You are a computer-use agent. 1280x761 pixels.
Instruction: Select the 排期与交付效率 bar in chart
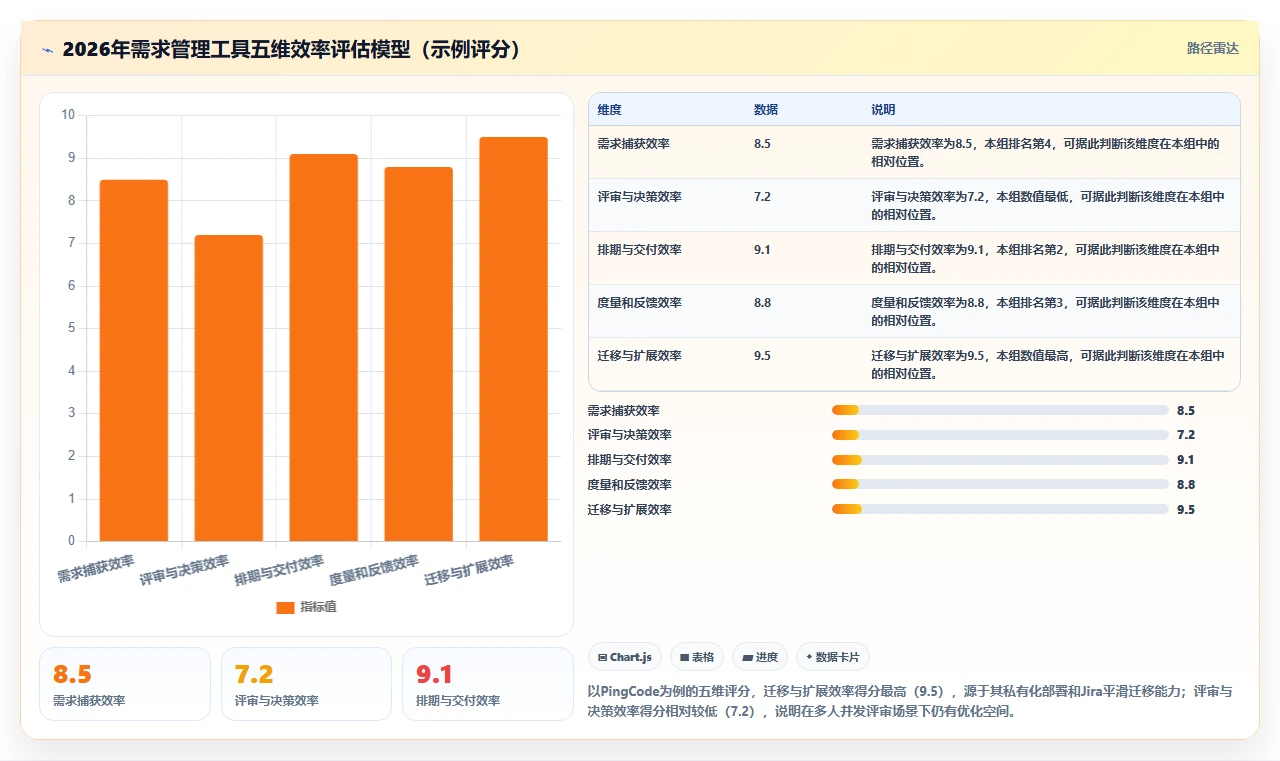point(324,347)
